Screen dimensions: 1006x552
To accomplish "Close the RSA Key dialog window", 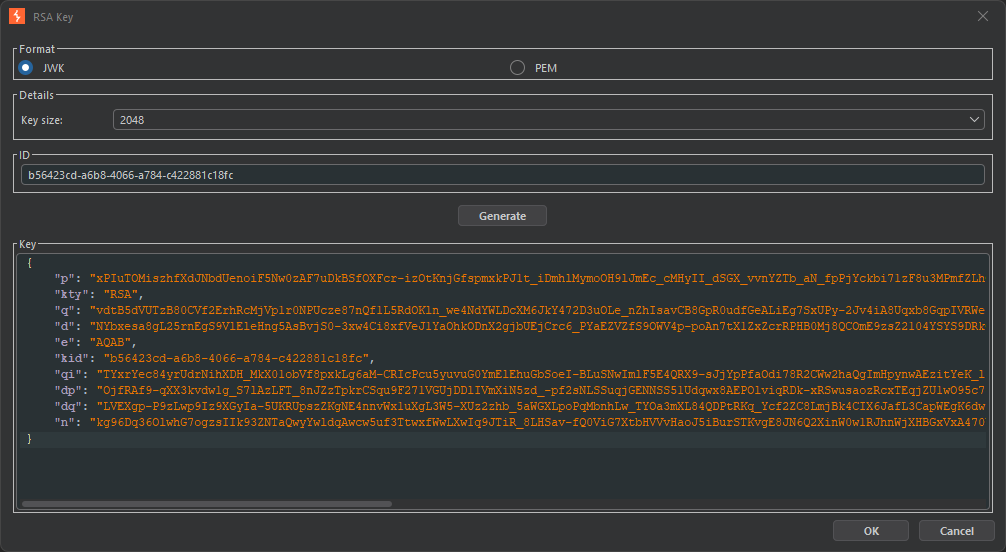I will point(982,16).
